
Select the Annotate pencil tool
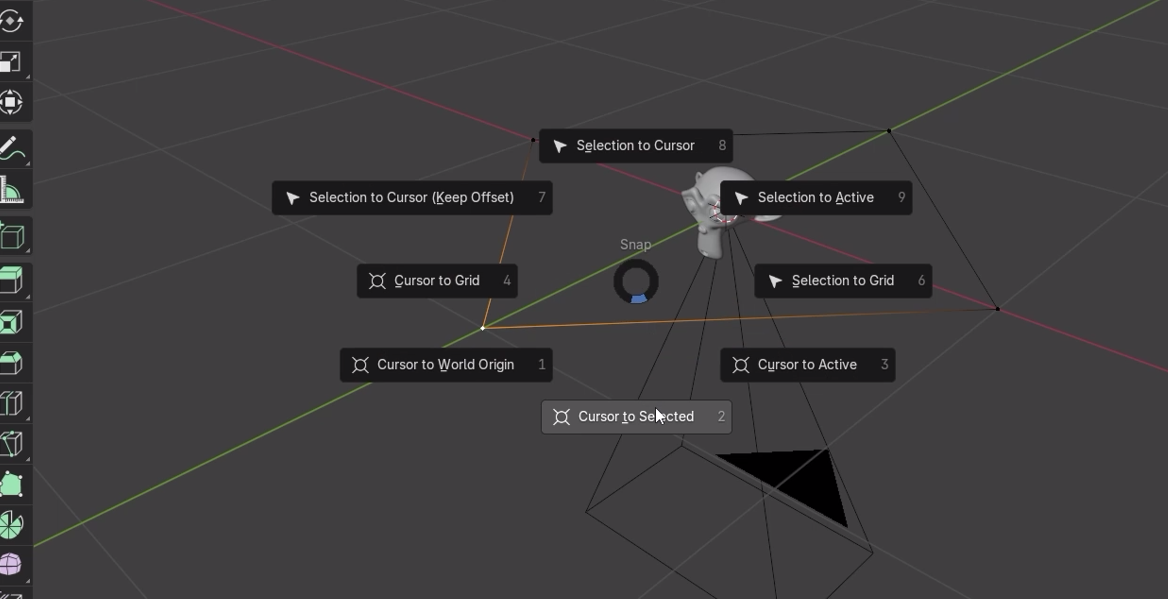tap(11, 148)
